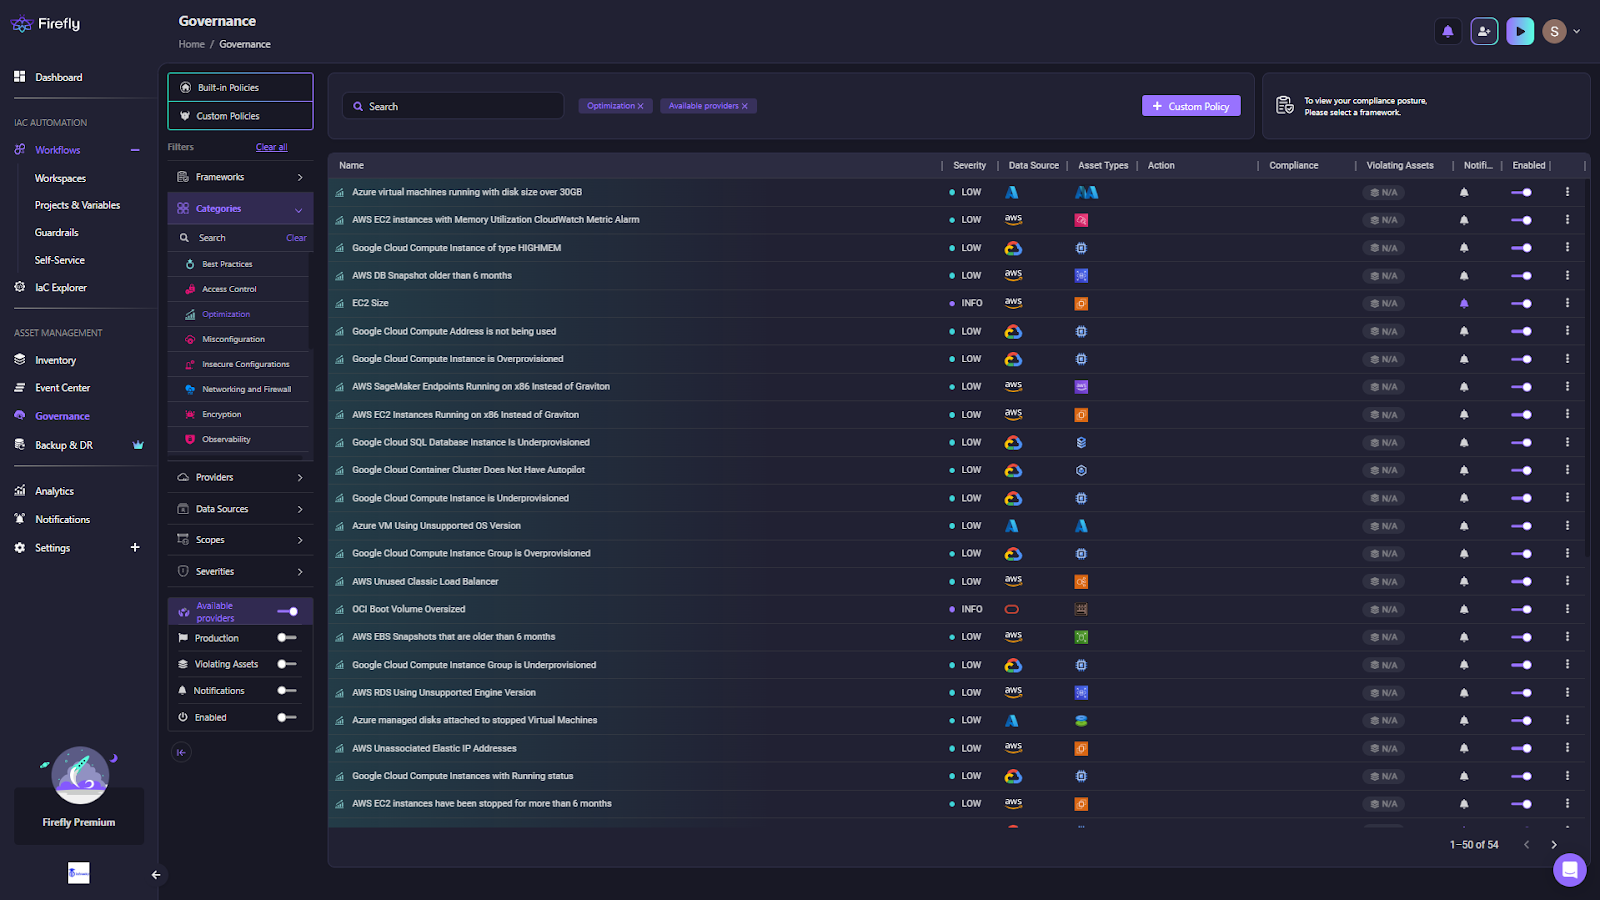The height and width of the screenshot is (900, 1600).
Task: Open Self-Service in the sidebar
Action: click(x=60, y=260)
